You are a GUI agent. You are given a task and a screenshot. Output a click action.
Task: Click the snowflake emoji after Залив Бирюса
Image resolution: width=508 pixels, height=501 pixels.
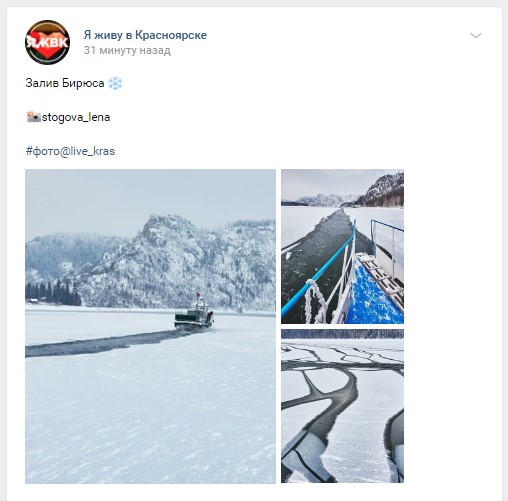[115, 83]
